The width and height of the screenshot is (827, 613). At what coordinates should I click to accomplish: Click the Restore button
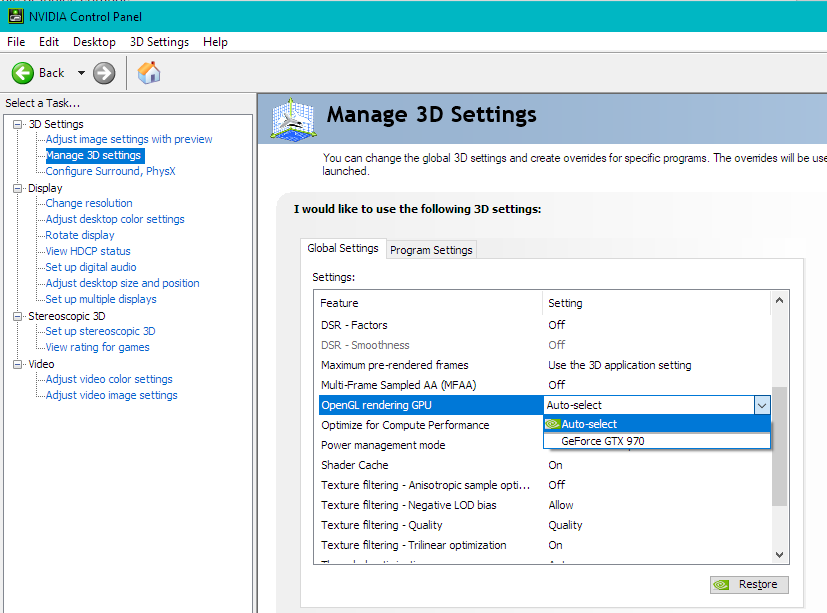(749, 585)
